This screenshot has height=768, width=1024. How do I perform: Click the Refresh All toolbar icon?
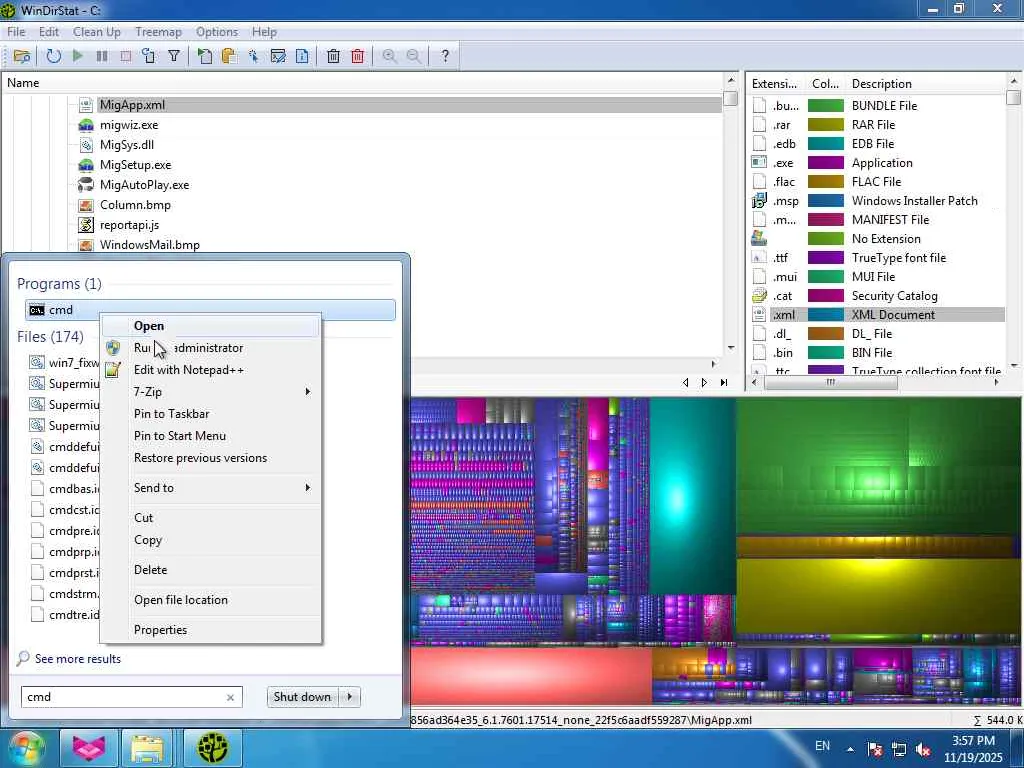[x=54, y=56]
